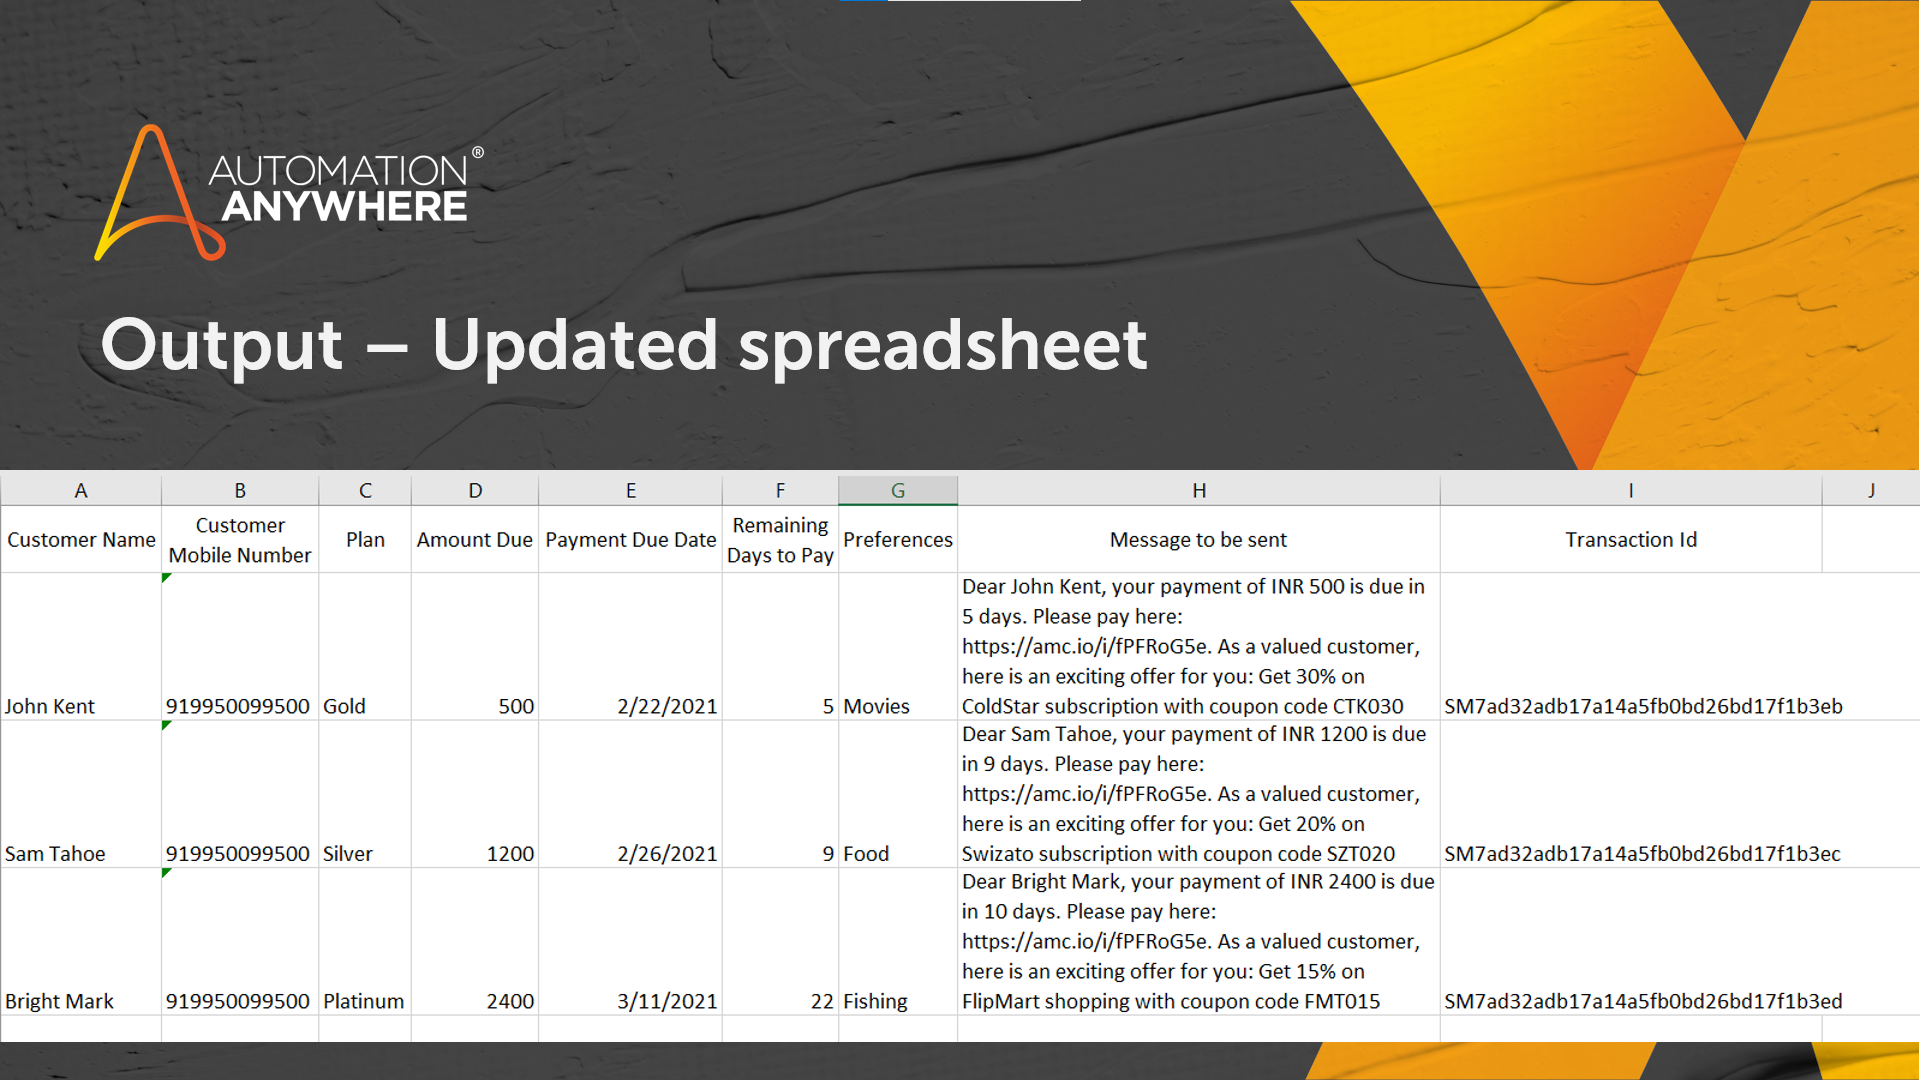Screen dimensions: 1920x1080
Task: Click the Transaction Id header cell
Action: point(1630,540)
